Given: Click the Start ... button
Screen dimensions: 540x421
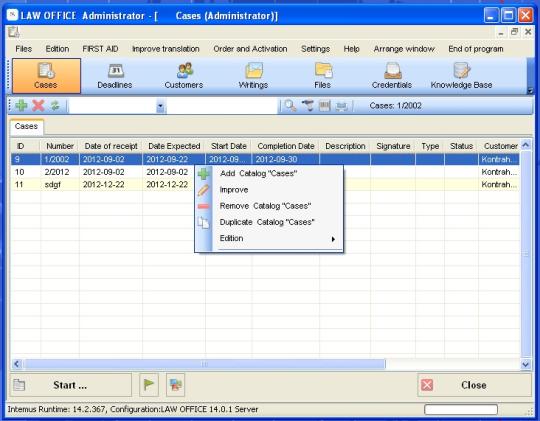Looking at the screenshot, I should tap(71, 385).
